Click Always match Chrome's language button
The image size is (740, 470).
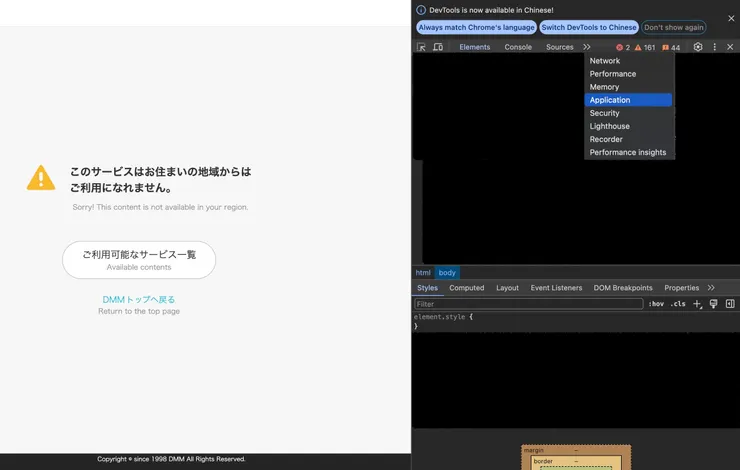tap(476, 27)
